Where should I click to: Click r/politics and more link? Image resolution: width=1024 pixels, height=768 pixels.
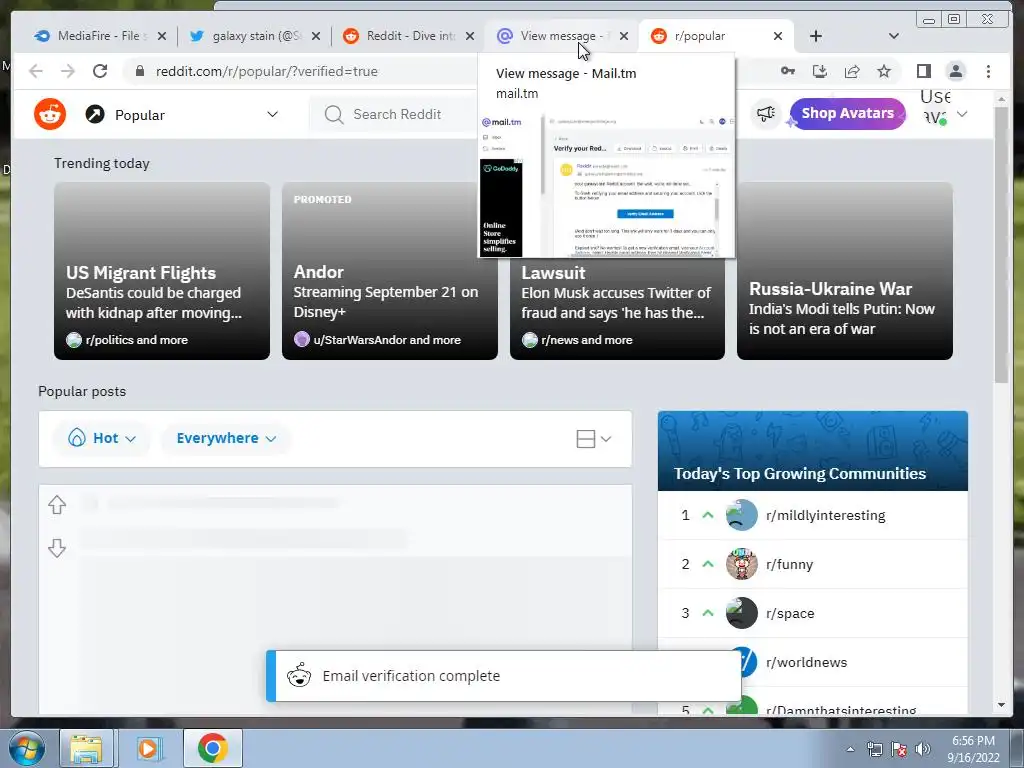coord(136,340)
